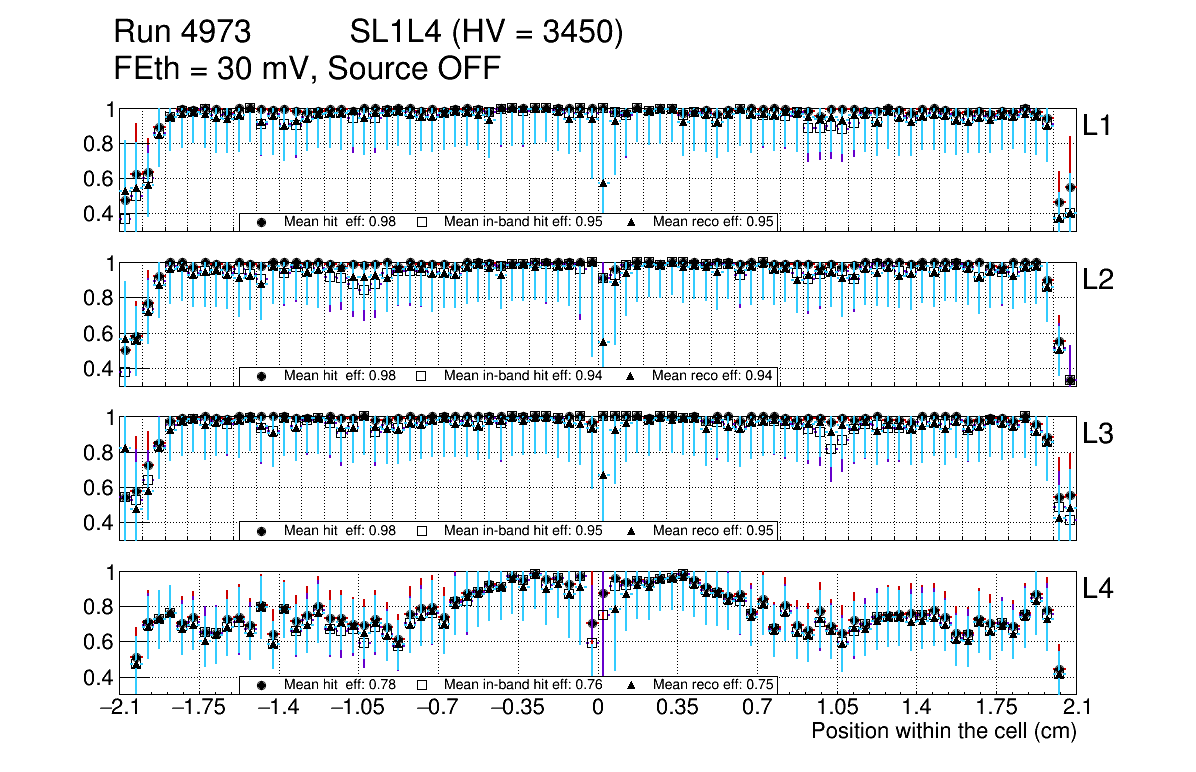The width and height of the screenshot is (1196, 772).
Task: Click the open square marker in L1 legend
Action: click(422, 222)
